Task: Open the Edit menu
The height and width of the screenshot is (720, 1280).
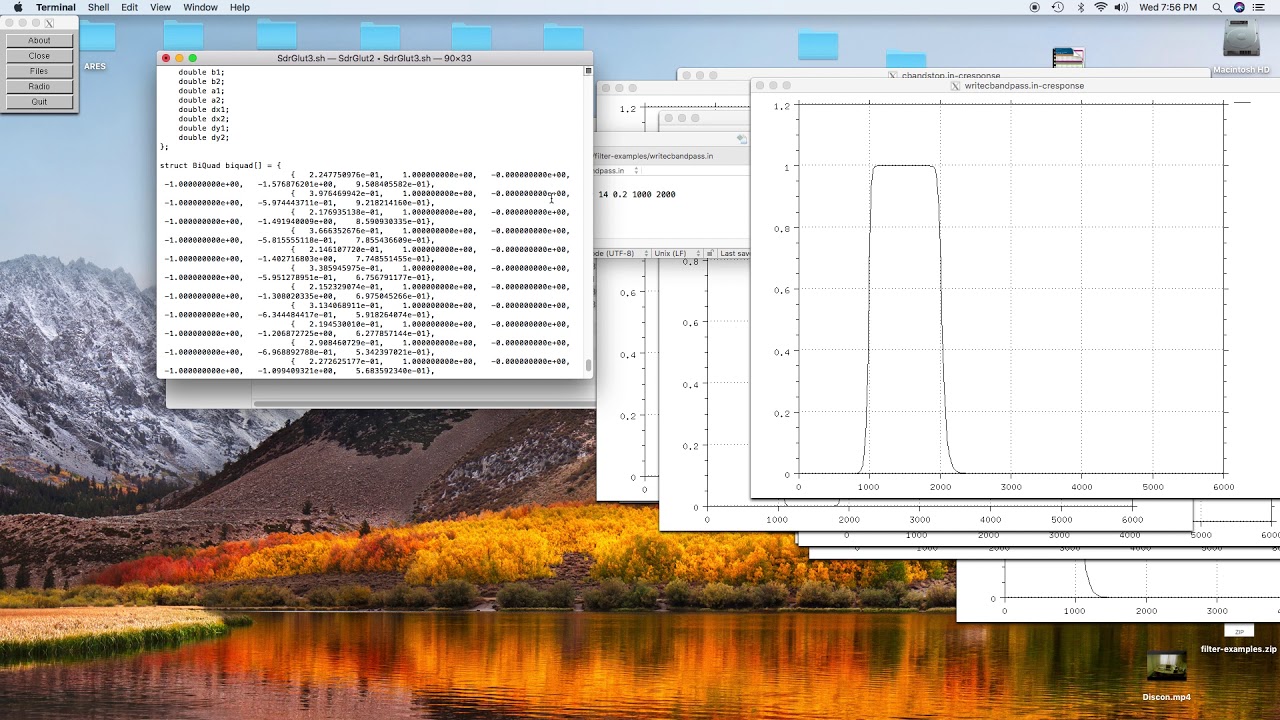Action: point(130,7)
